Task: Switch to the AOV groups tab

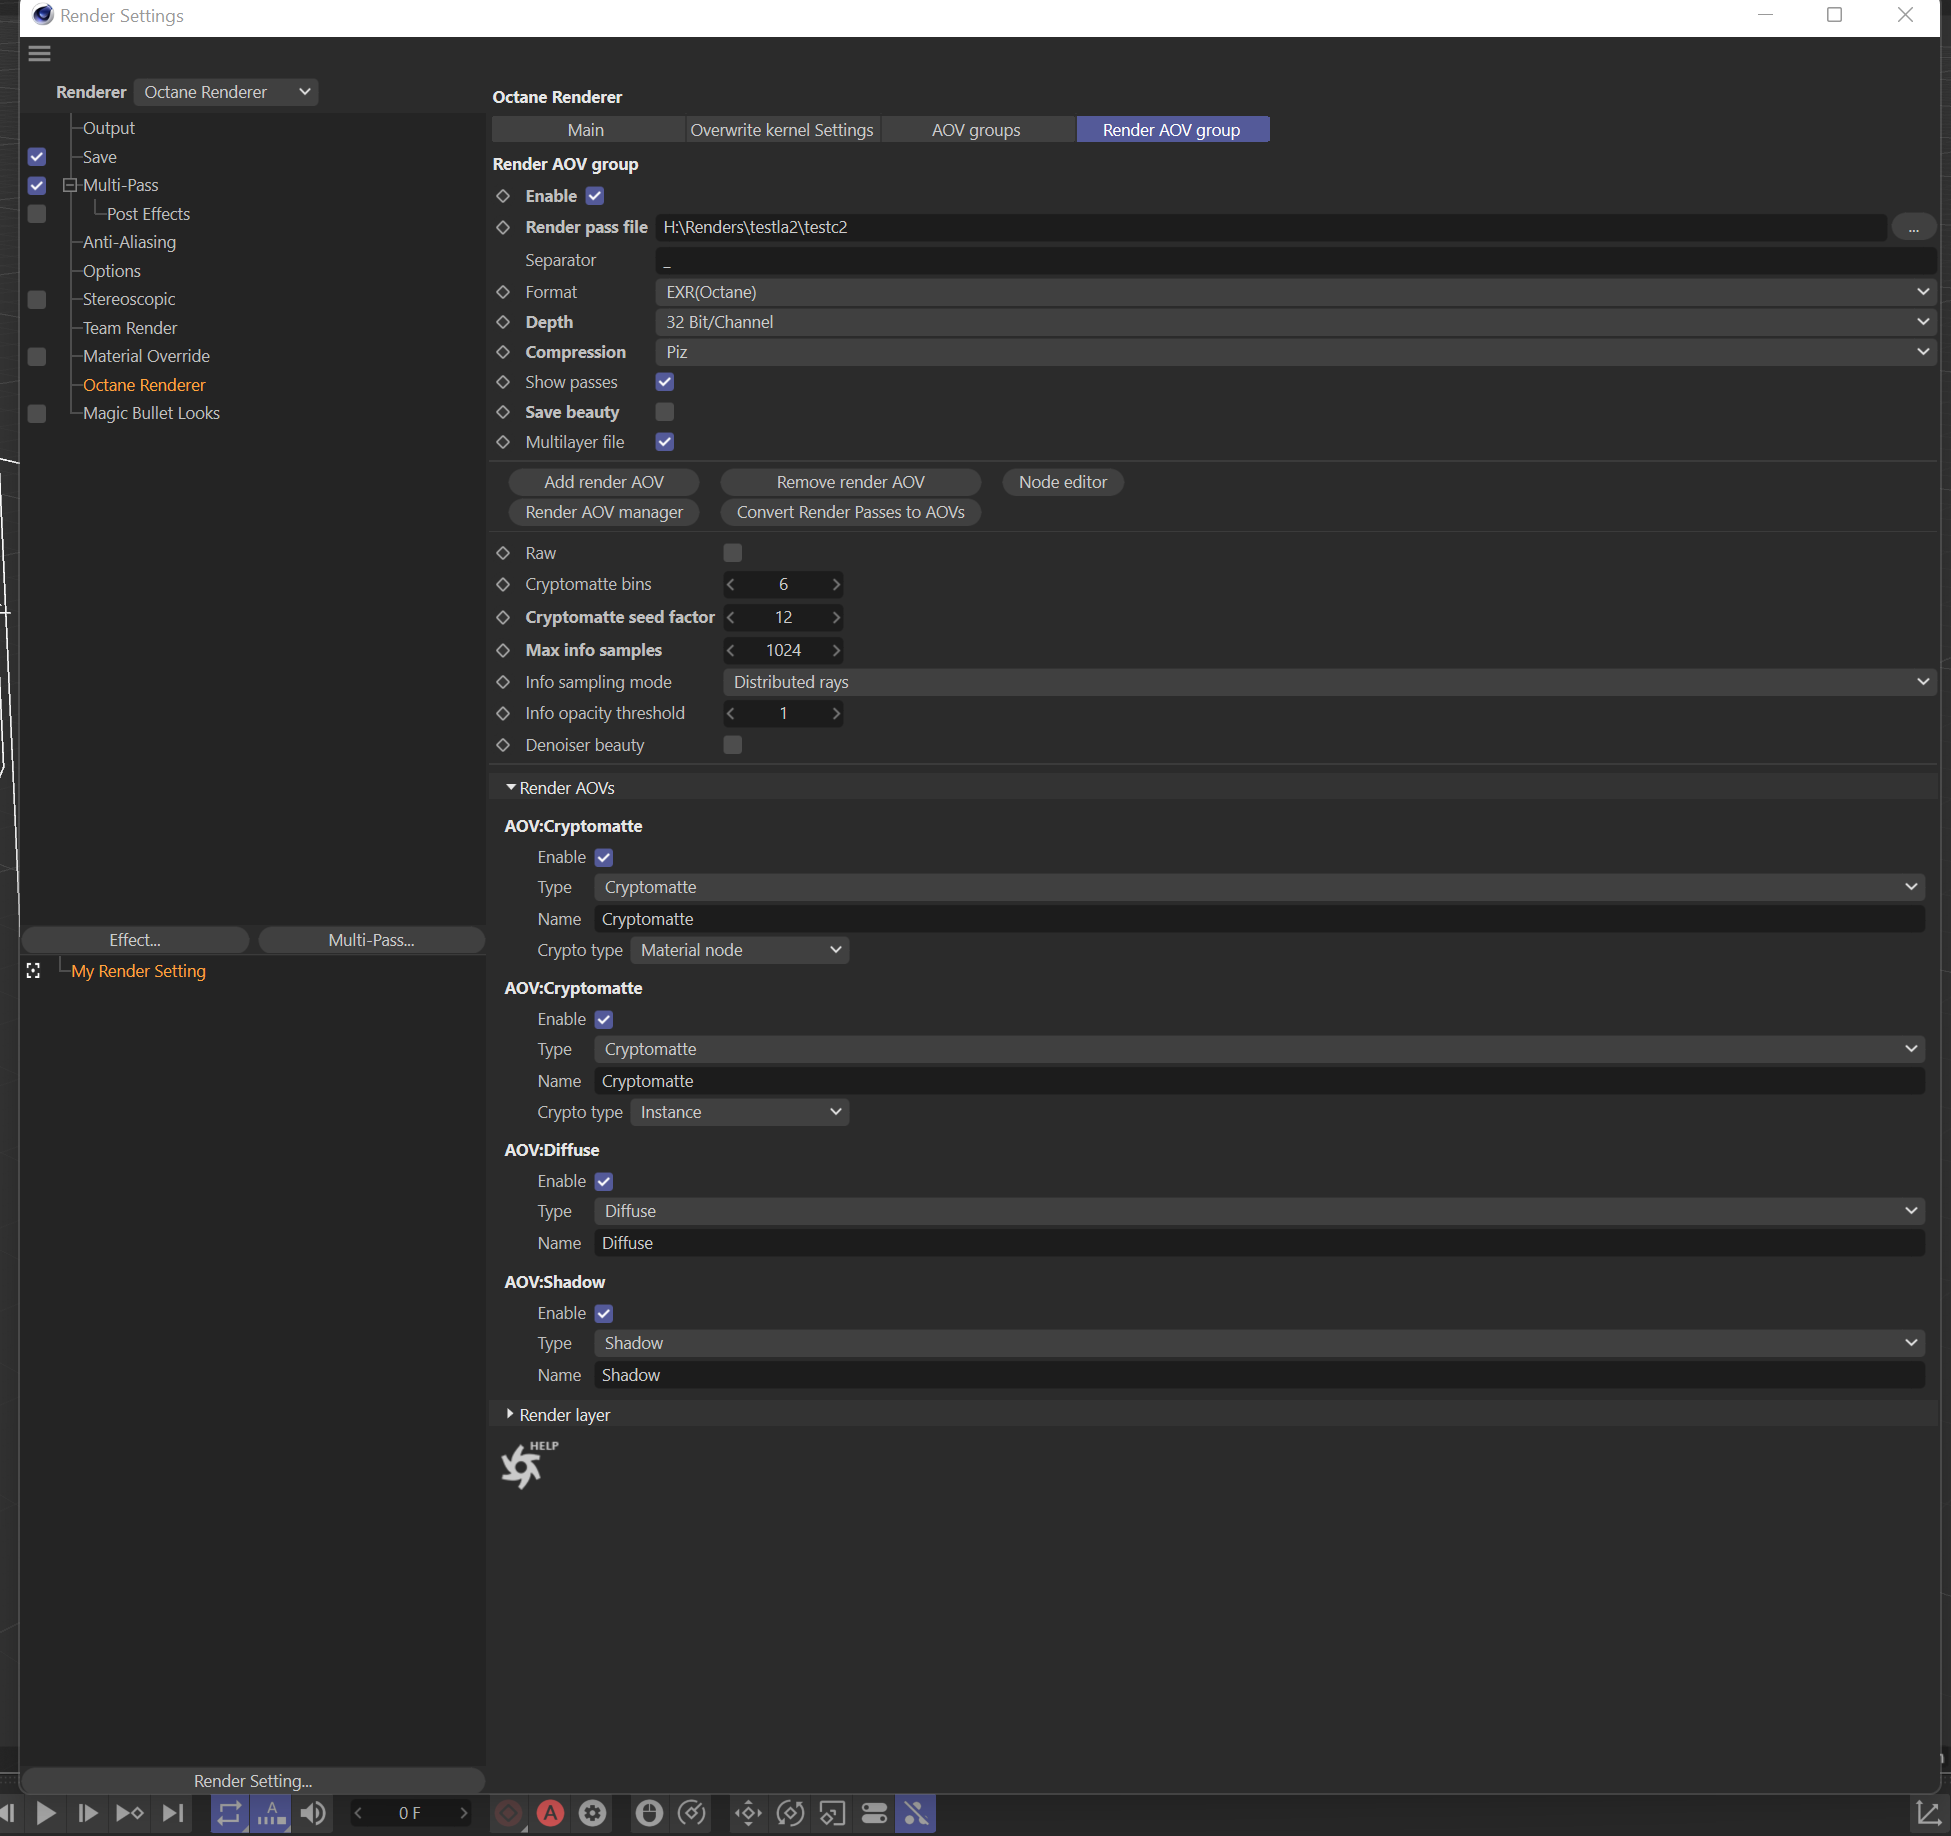Action: (976, 130)
